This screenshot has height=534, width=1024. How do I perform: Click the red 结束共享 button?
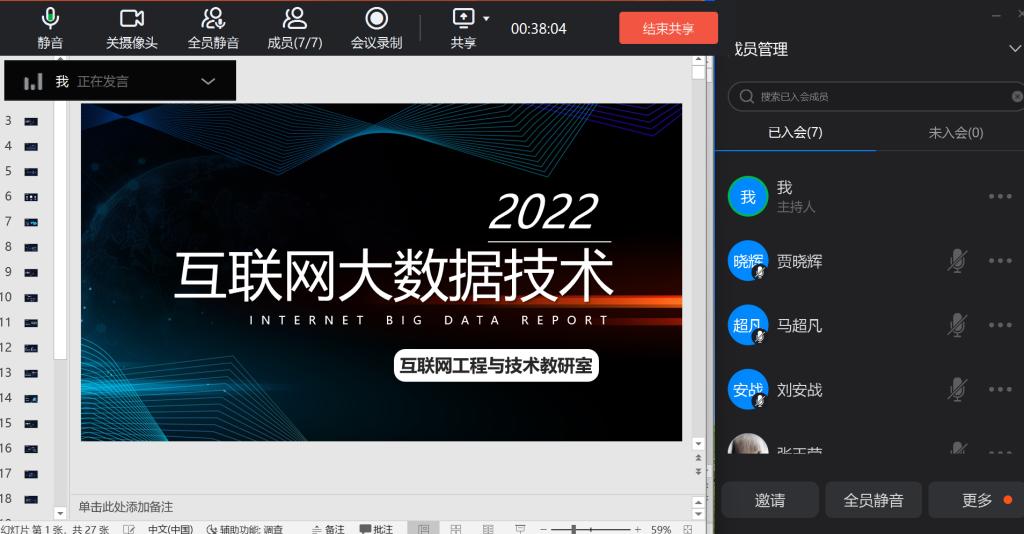668,28
